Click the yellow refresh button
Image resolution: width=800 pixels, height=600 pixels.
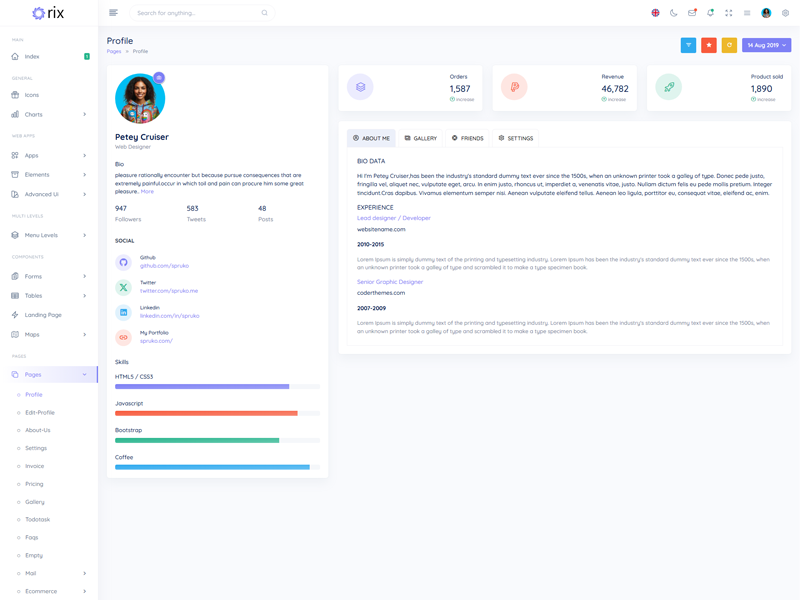[729, 45]
